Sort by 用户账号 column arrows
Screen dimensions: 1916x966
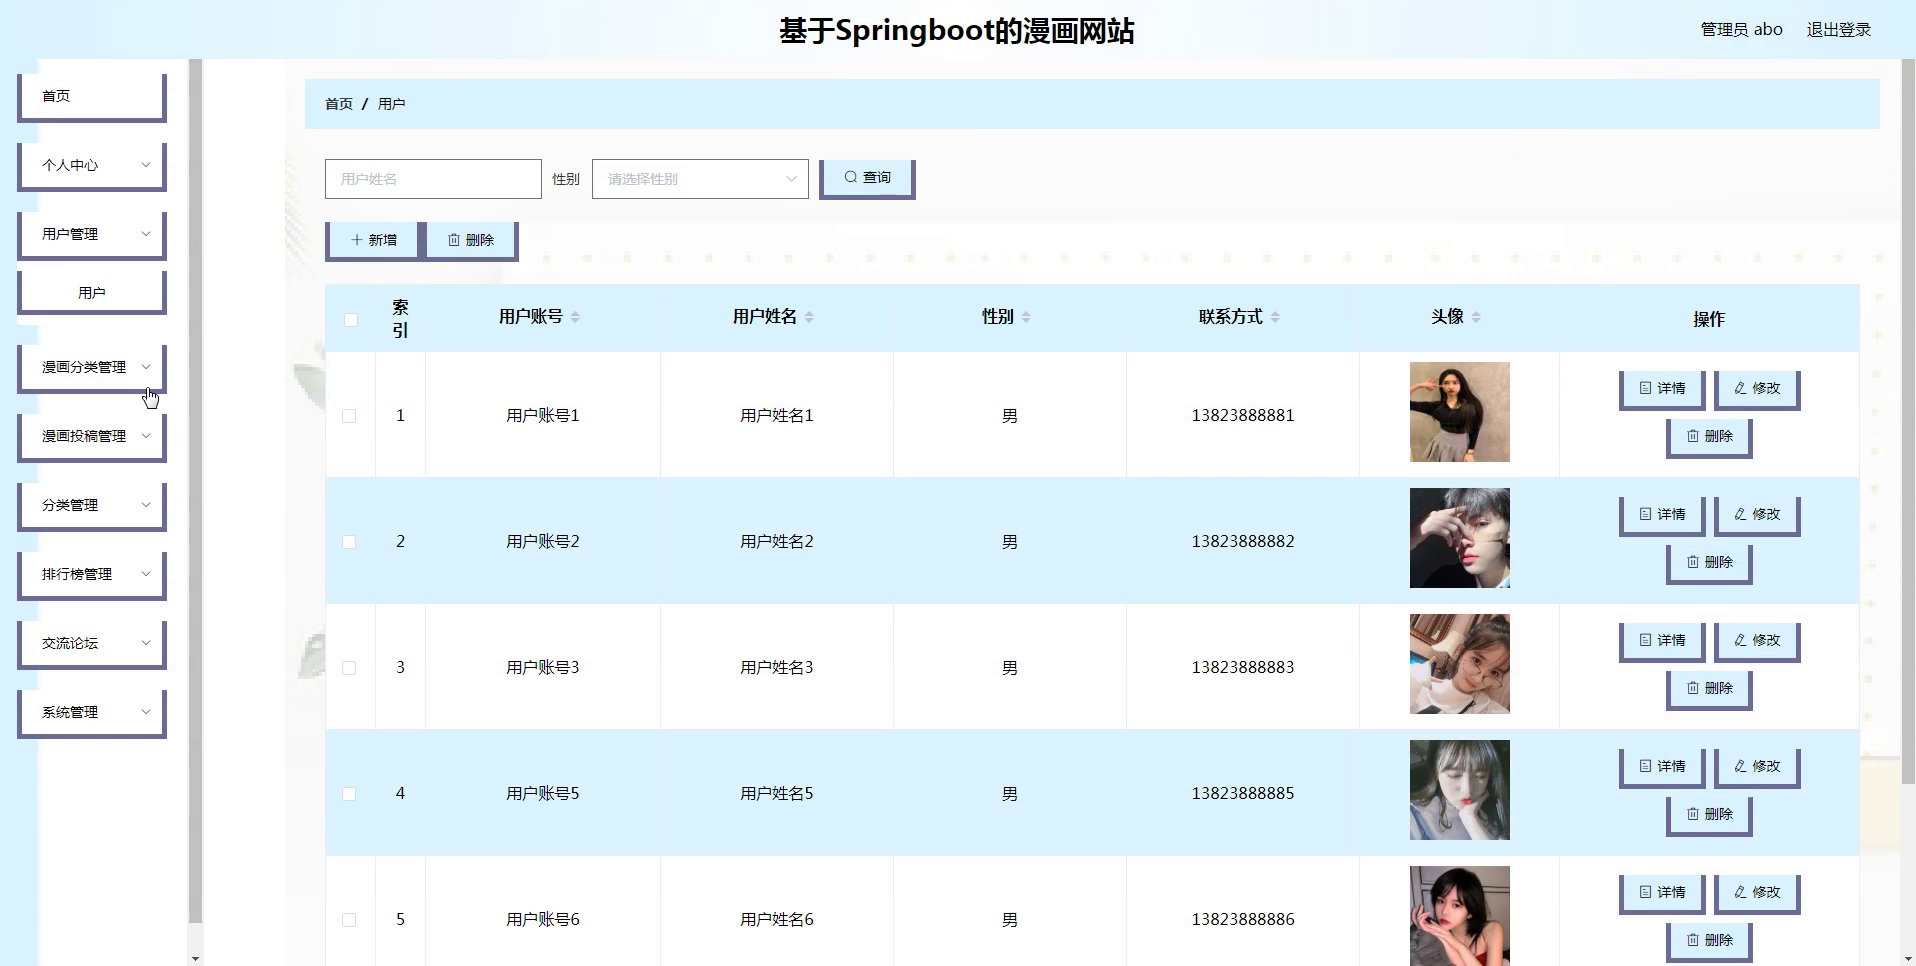575,317
